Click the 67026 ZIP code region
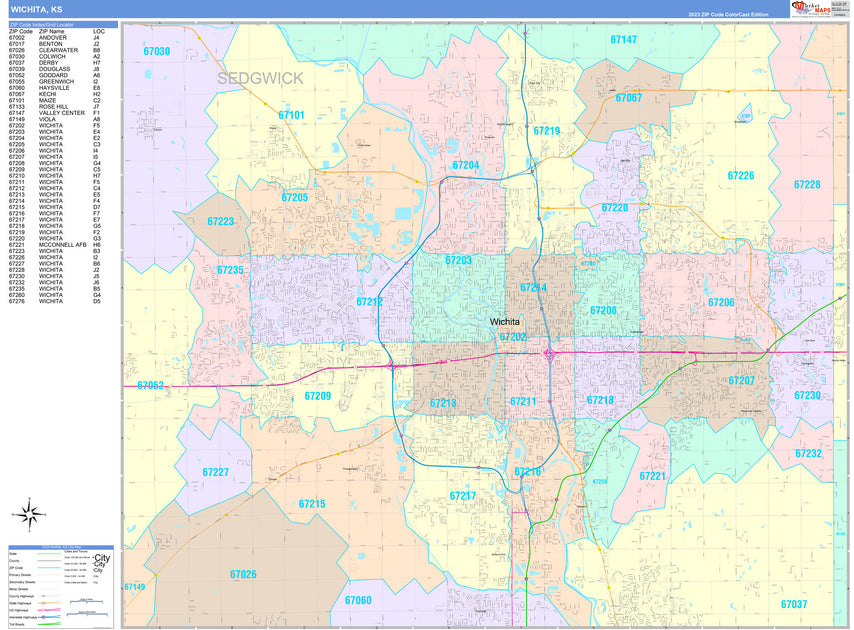Viewport: 854px width, 630px height. click(242, 574)
